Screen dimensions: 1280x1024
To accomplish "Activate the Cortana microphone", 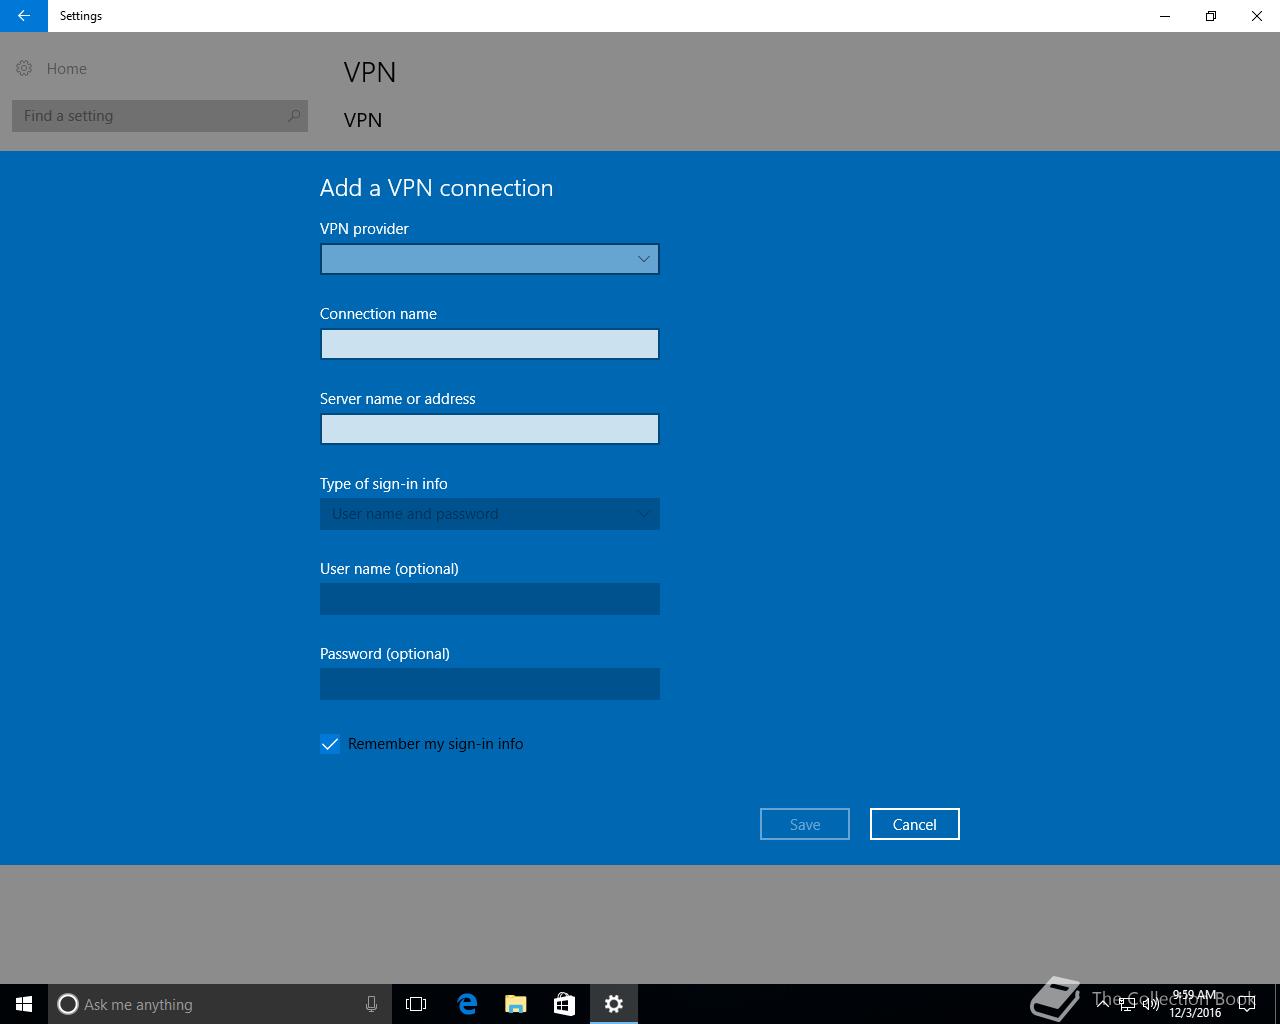I will 371,1004.
